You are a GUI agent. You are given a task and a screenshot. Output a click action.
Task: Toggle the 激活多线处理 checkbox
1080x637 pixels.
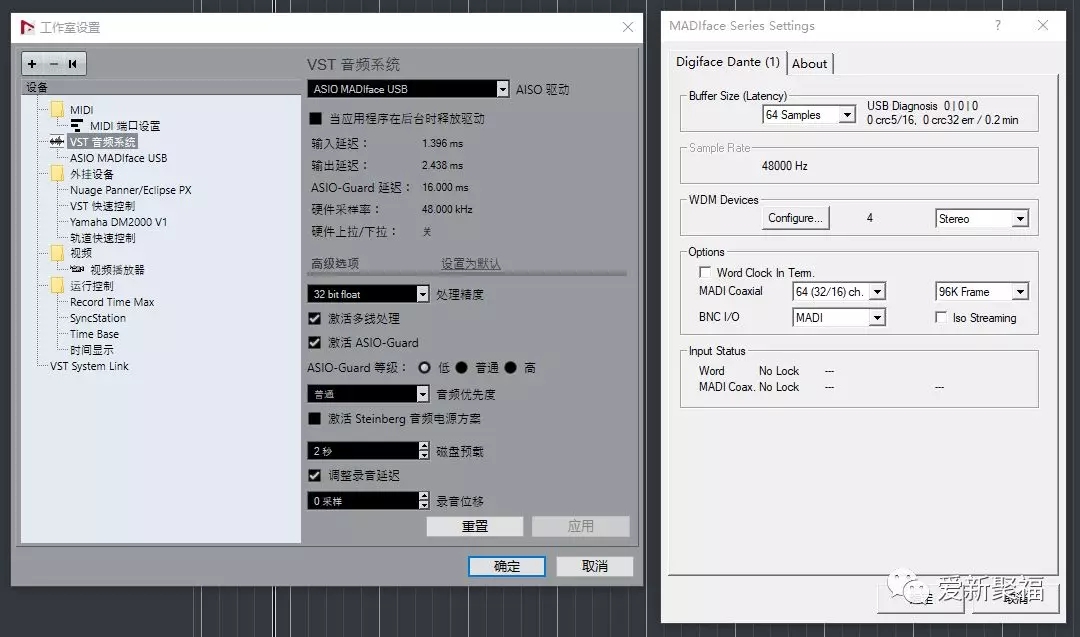pos(316,318)
